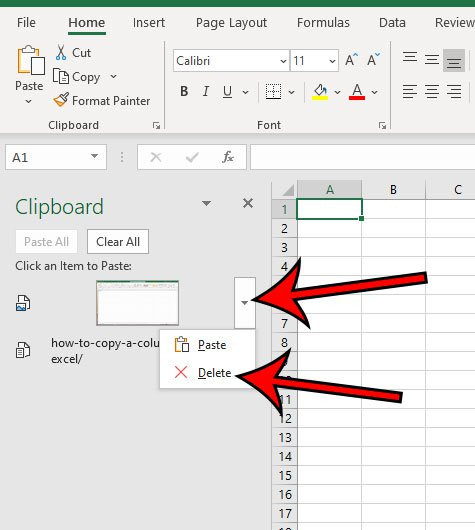Click the Center align text icon

[432, 91]
